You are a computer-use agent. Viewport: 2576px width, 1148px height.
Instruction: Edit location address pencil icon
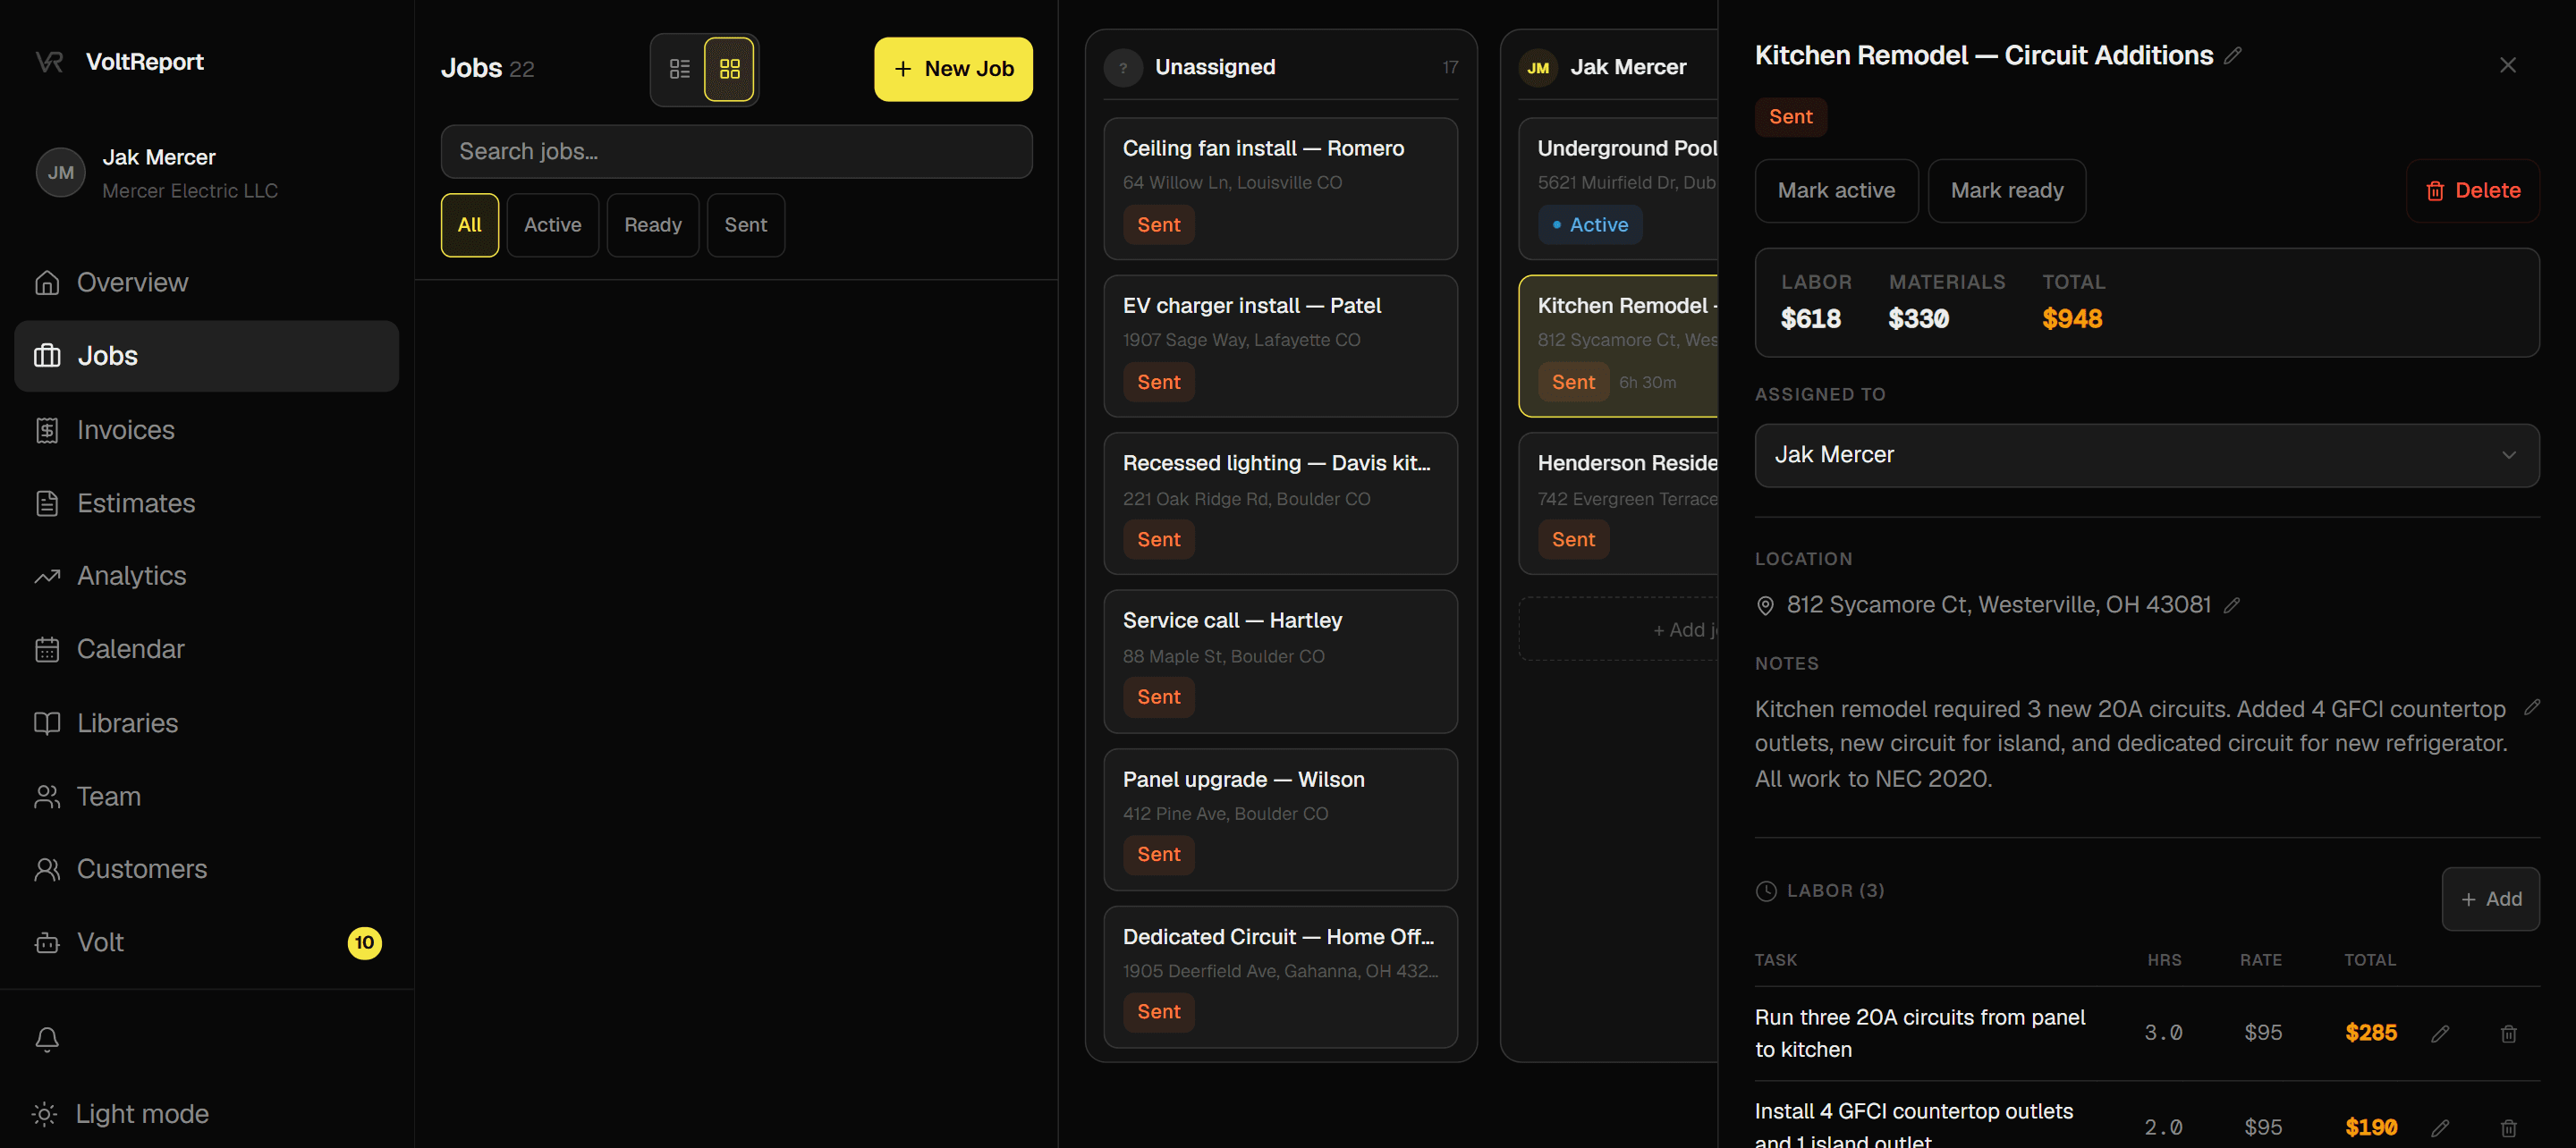(2232, 605)
